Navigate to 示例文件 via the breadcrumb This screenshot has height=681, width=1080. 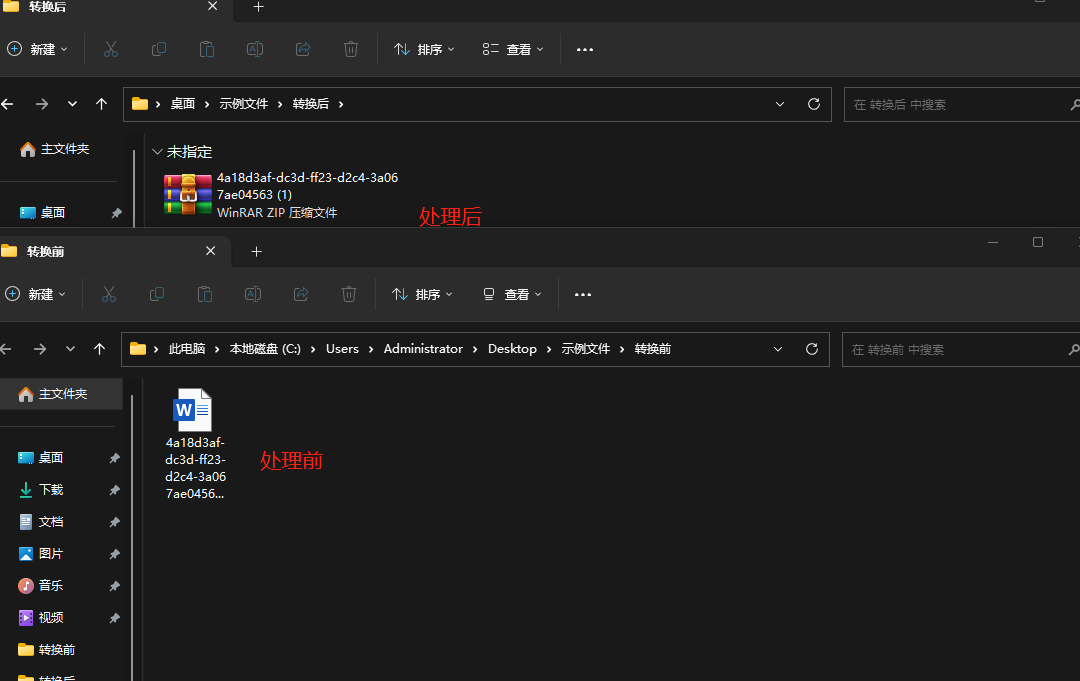[585, 349]
